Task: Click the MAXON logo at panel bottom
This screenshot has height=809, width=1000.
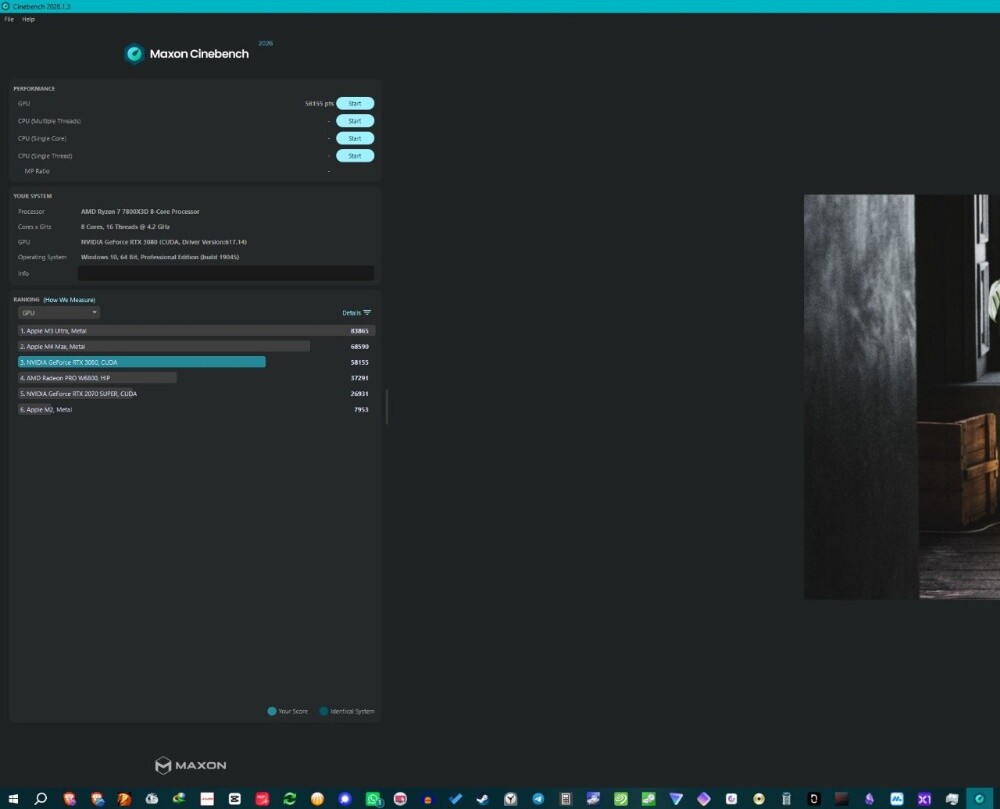Action: (190, 765)
